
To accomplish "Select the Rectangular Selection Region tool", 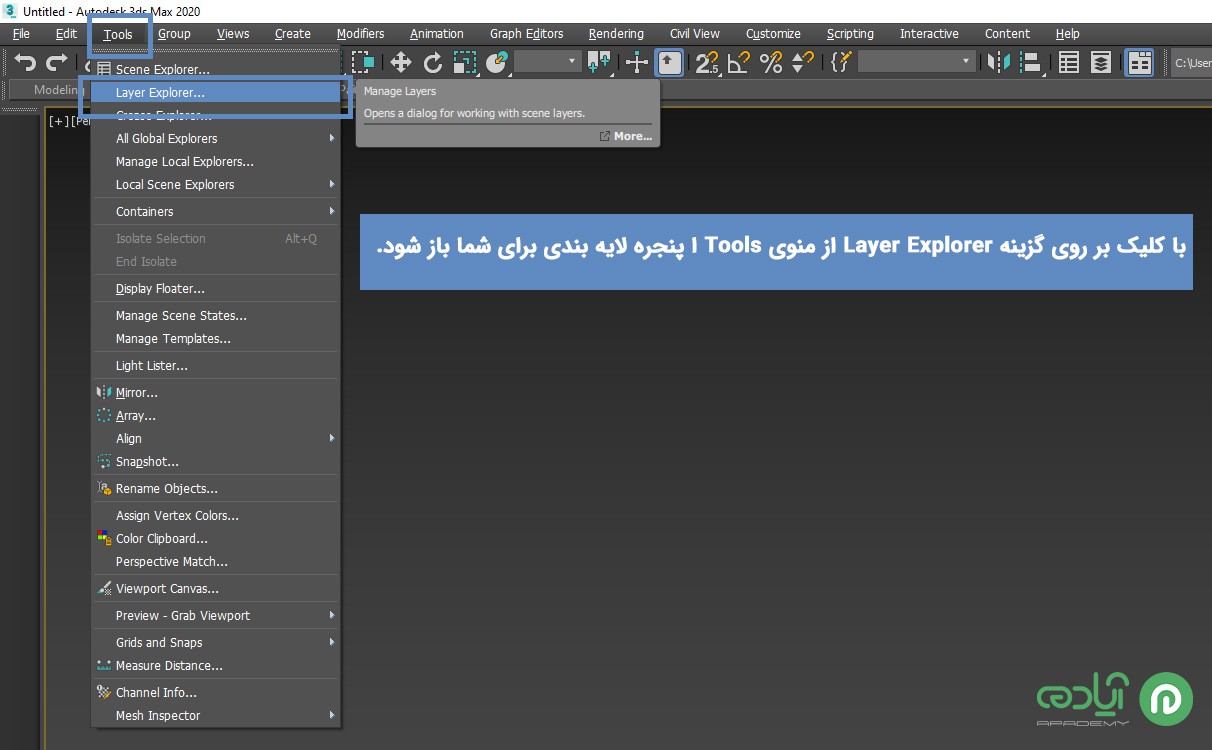I will click(x=363, y=63).
